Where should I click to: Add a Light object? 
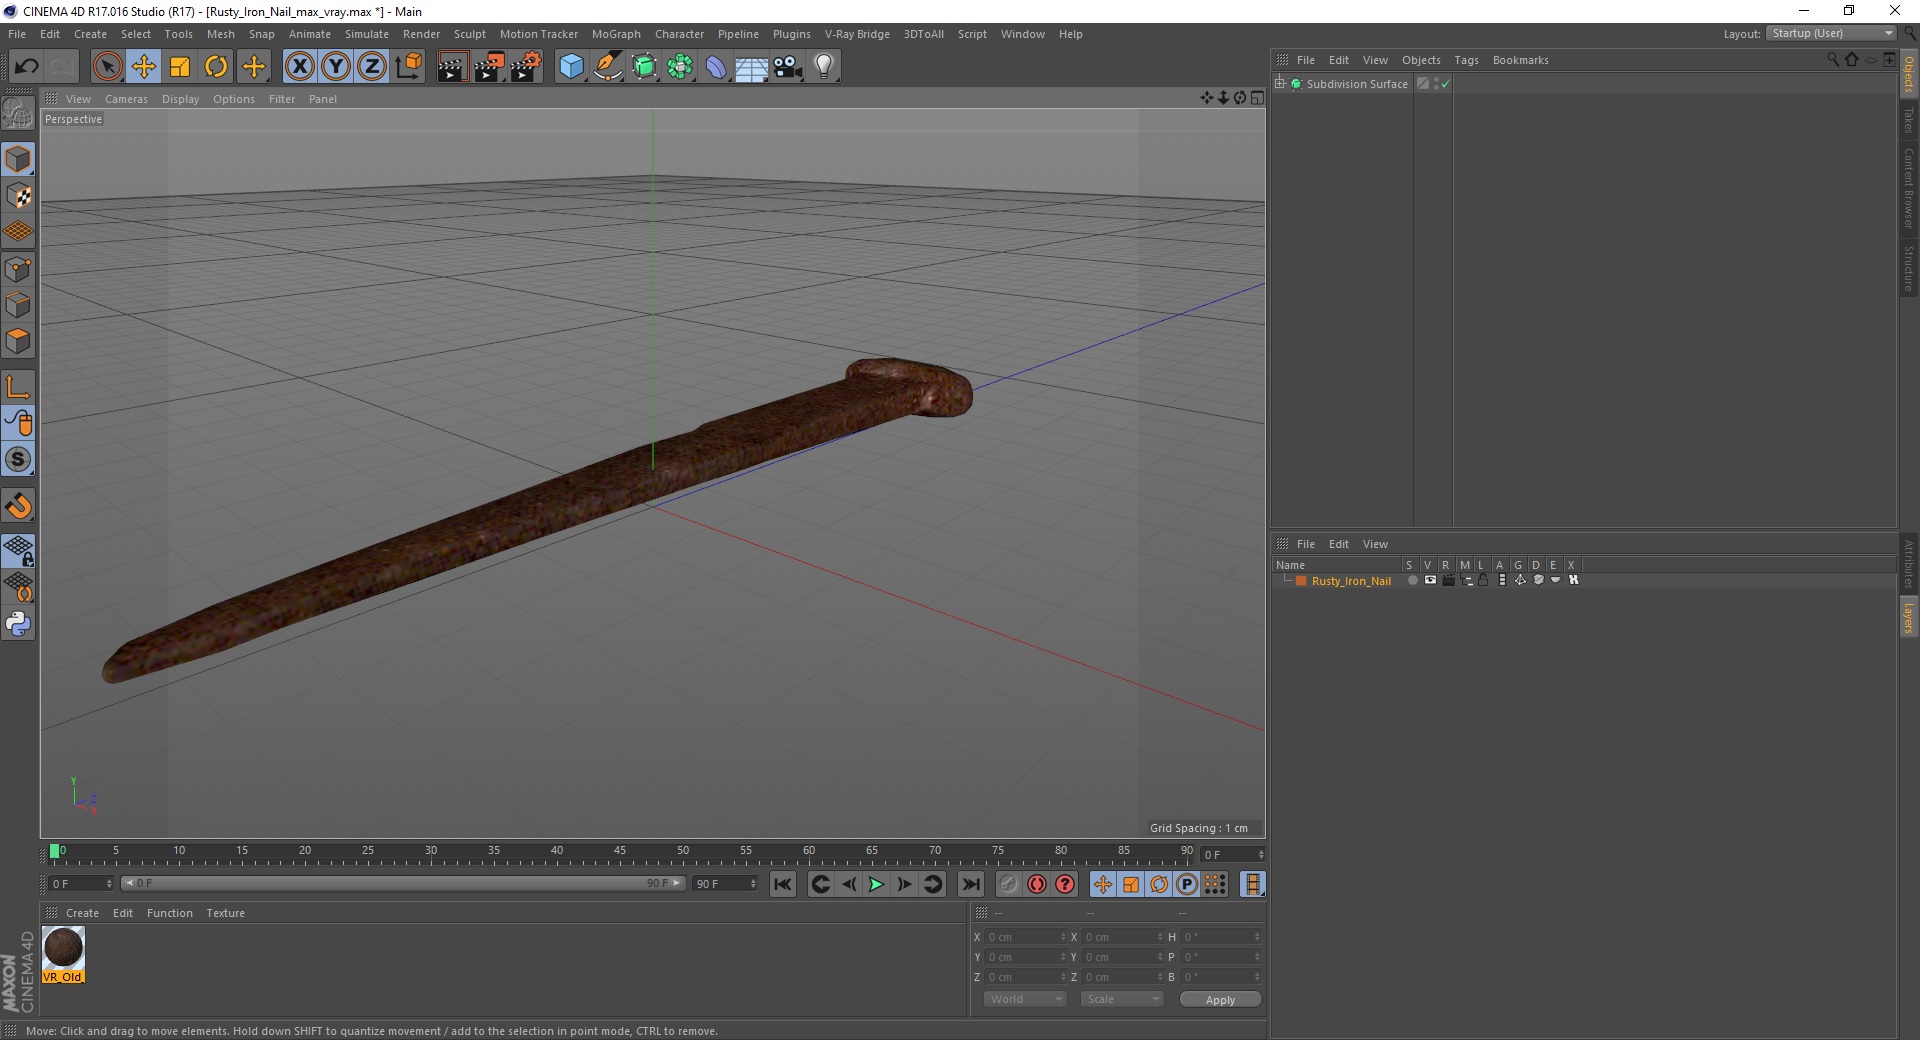[x=824, y=67]
